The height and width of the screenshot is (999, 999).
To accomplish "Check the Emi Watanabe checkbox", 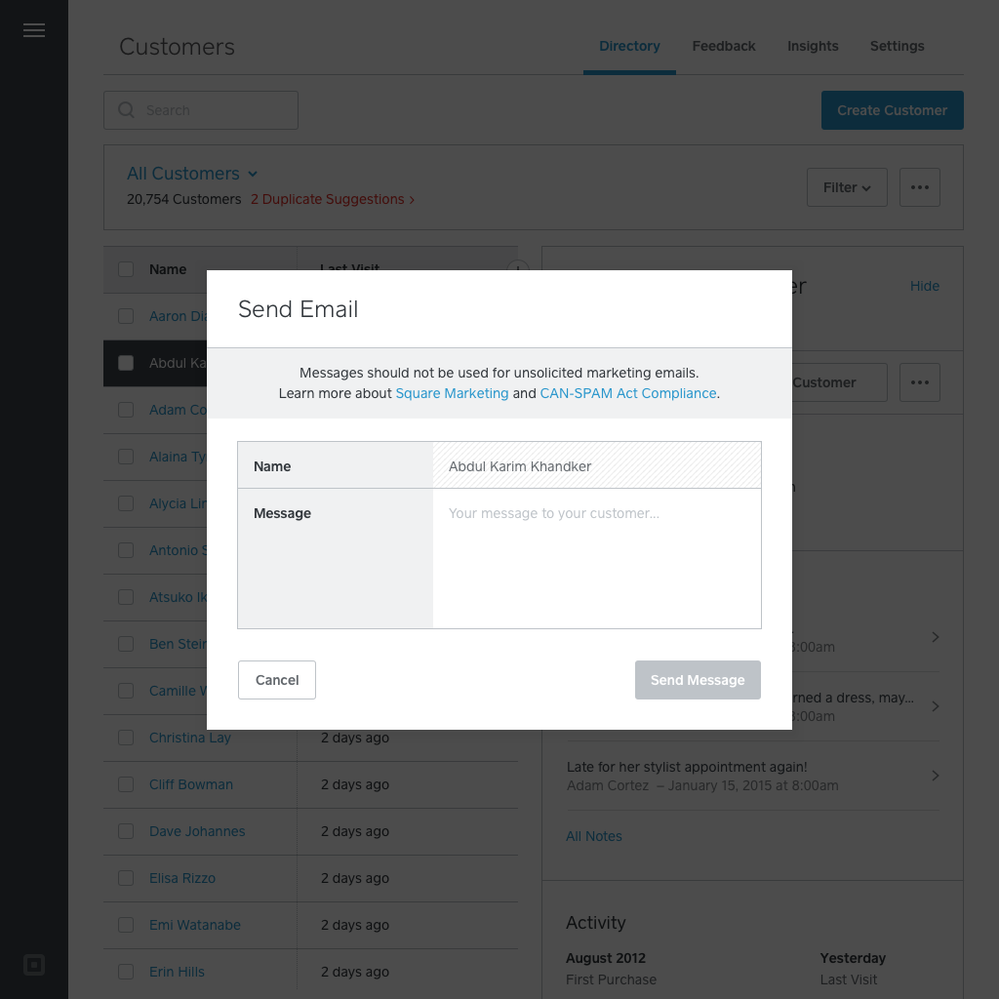I will coord(126,925).
